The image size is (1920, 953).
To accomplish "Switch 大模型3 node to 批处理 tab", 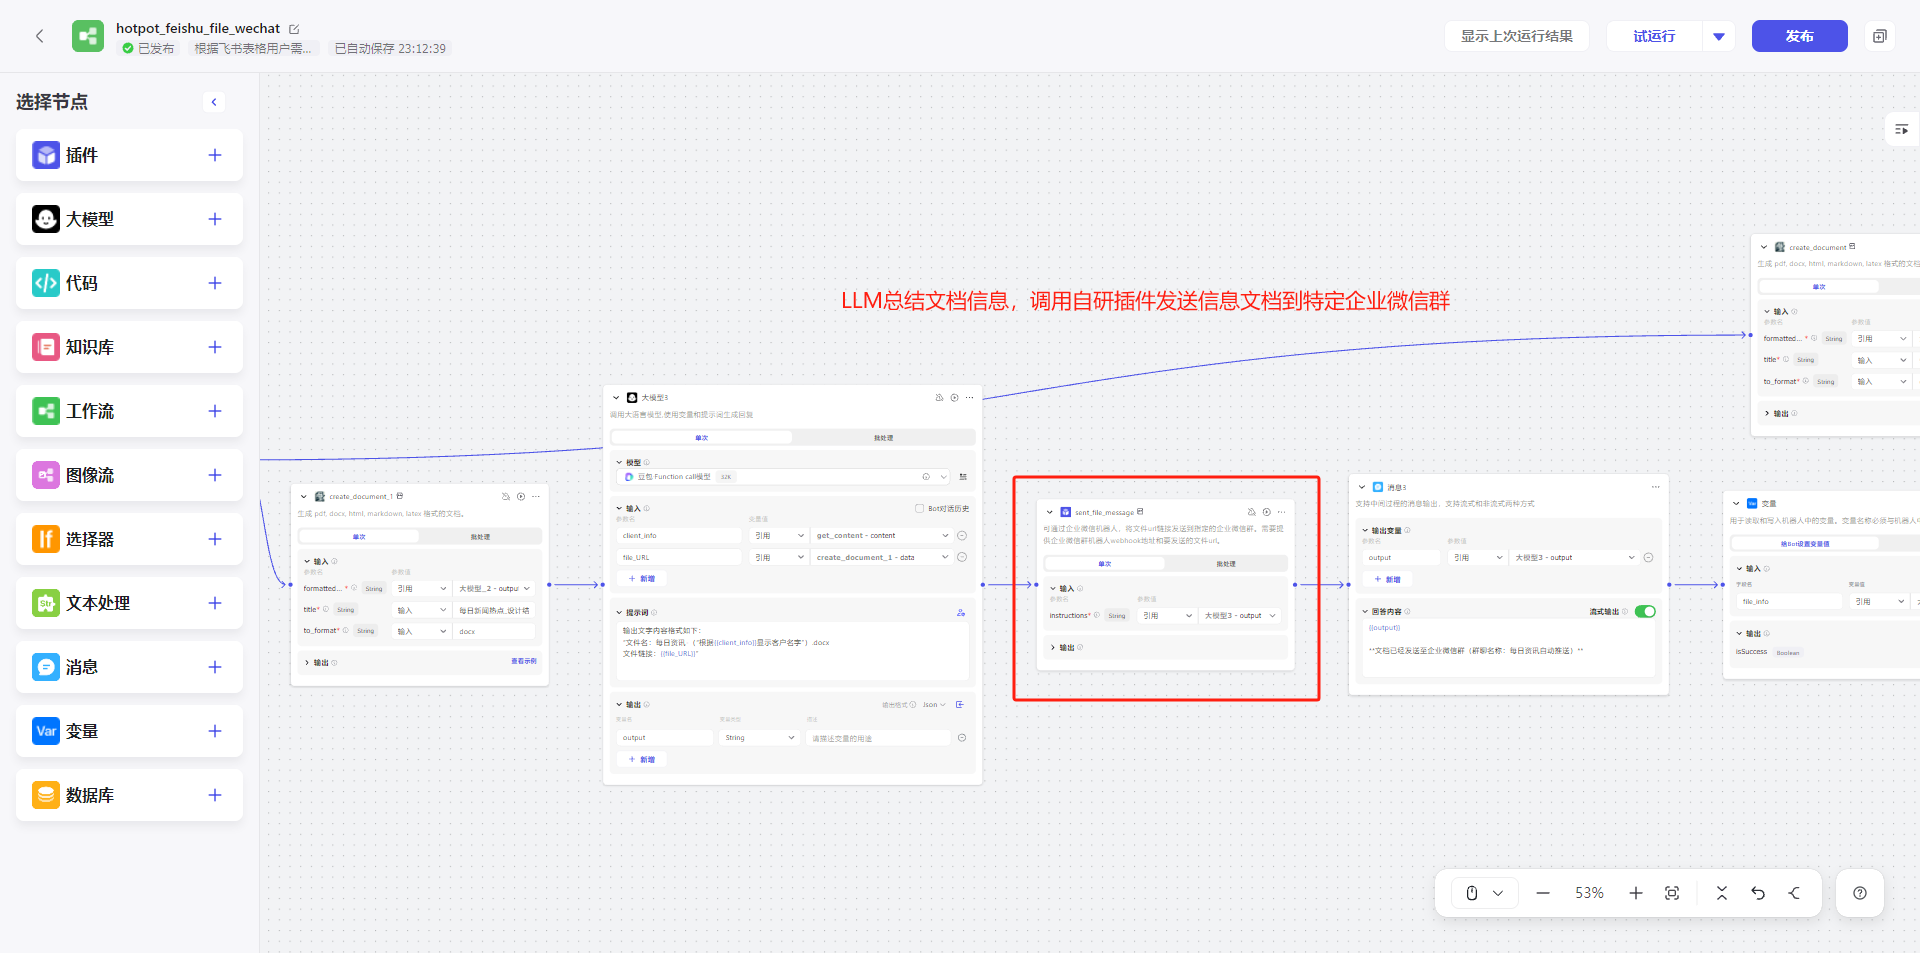I will (883, 438).
